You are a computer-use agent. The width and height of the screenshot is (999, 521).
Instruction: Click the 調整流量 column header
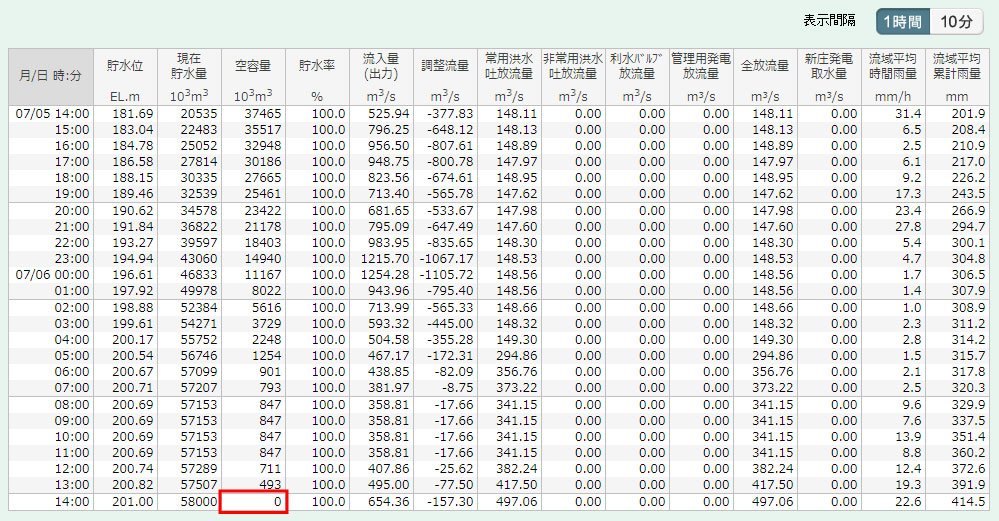(x=445, y=76)
